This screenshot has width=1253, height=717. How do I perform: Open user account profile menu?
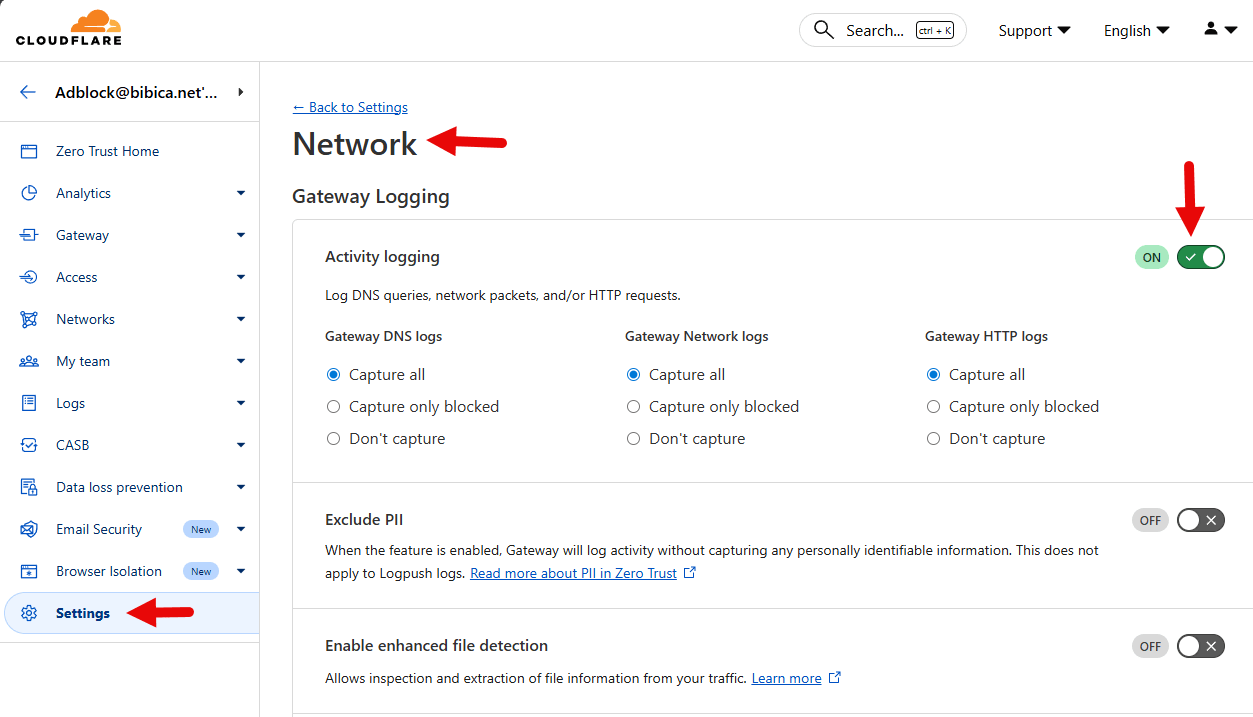tap(1219, 30)
